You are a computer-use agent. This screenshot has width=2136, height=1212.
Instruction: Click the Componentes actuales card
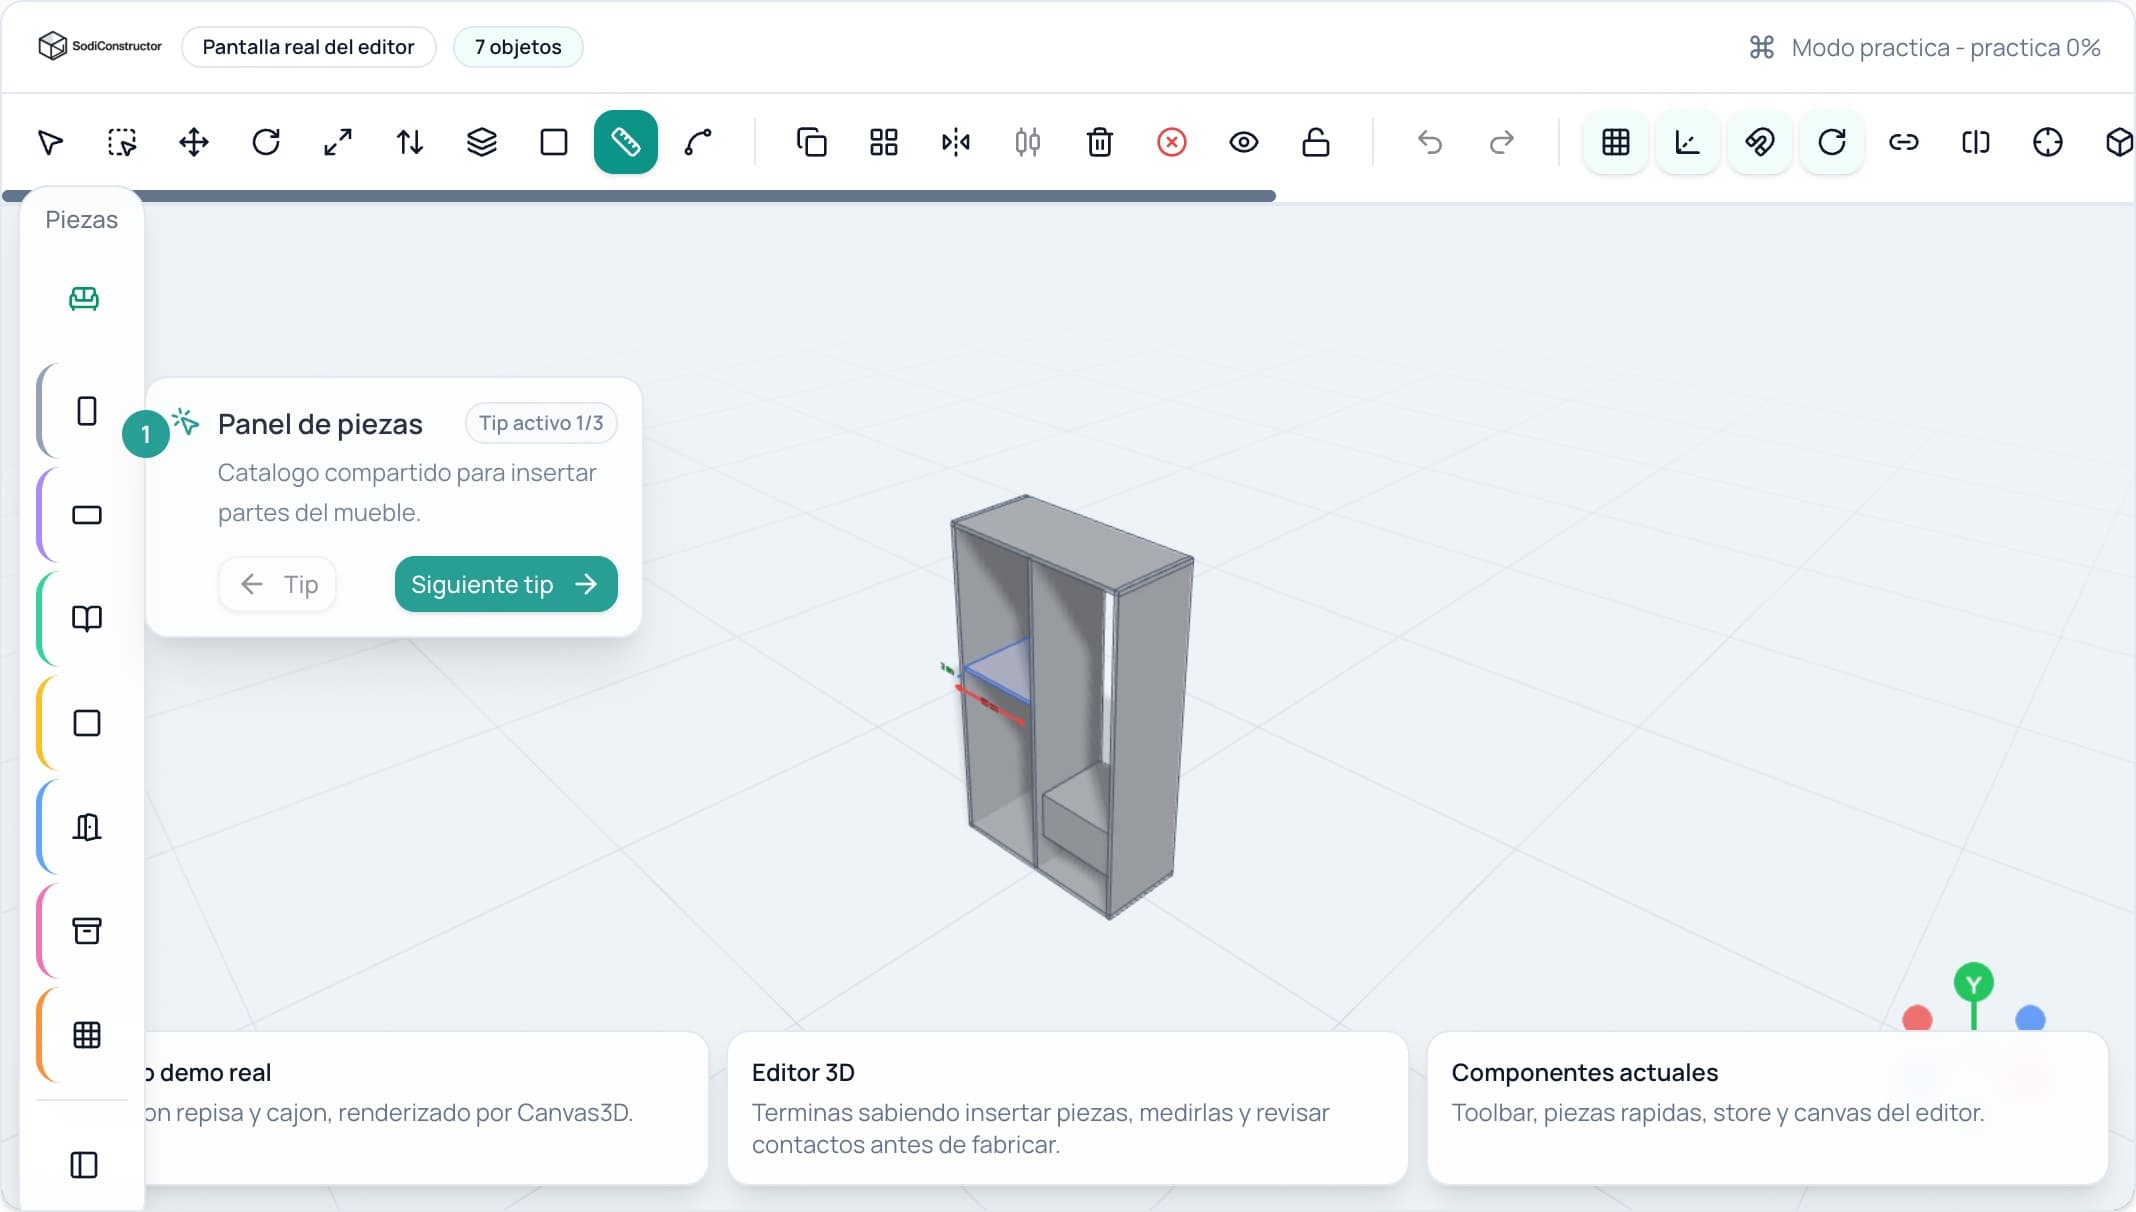(x=1767, y=1108)
